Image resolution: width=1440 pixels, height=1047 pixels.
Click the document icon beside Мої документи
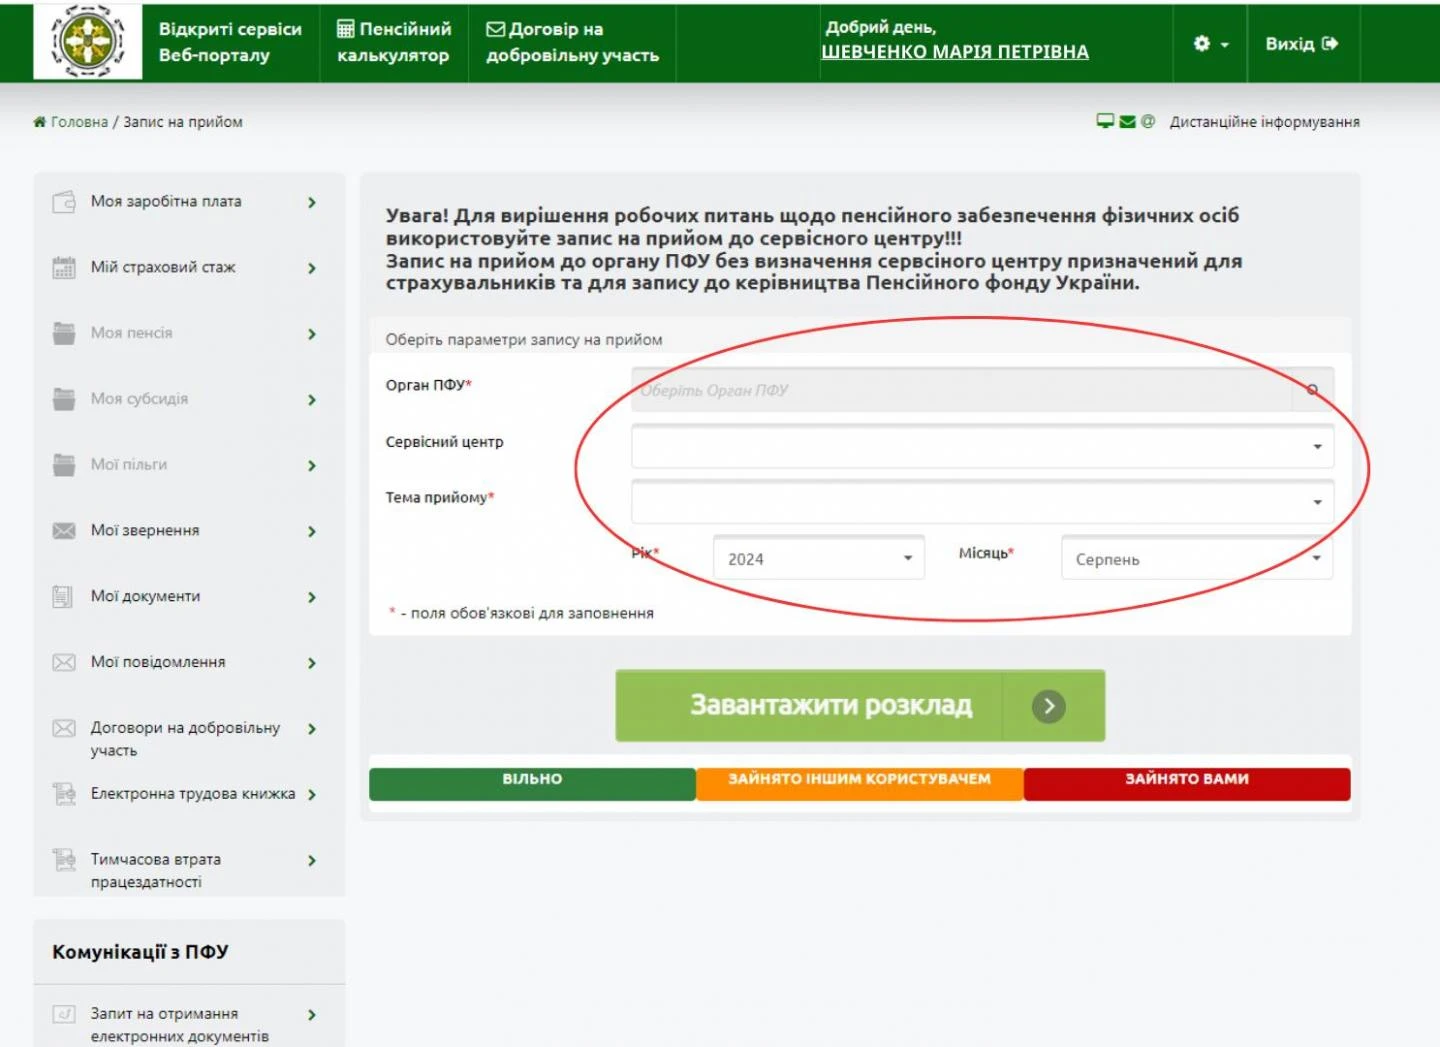click(x=63, y=597)
